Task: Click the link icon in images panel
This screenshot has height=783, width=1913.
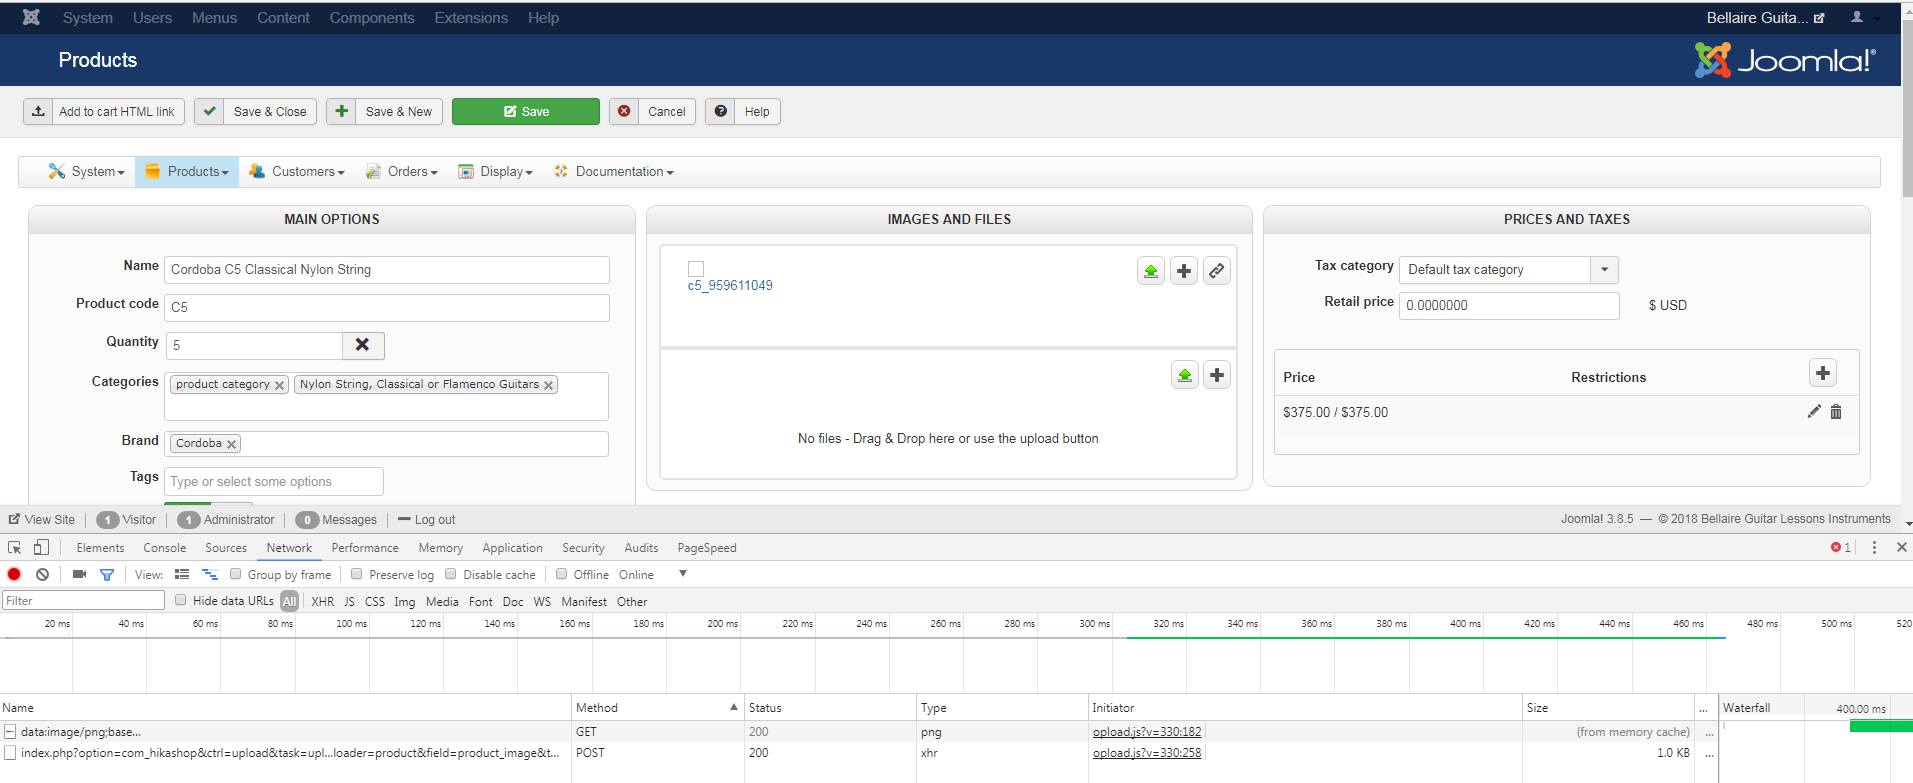Action: (1216, 271)
